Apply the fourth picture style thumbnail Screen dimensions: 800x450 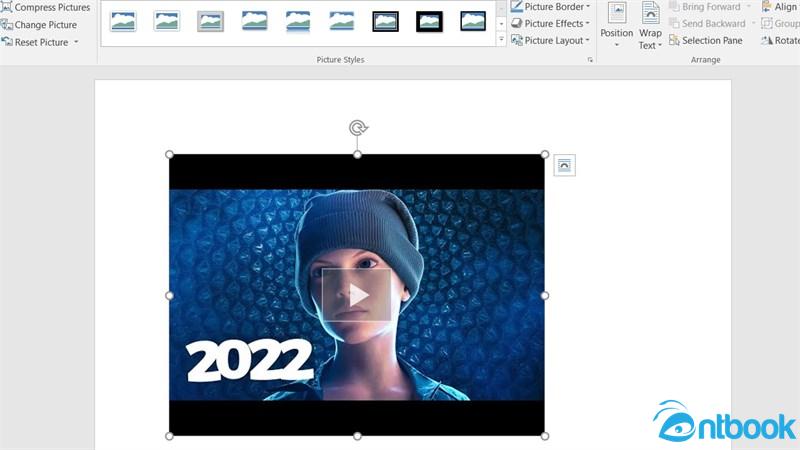(x=254, y=21)
